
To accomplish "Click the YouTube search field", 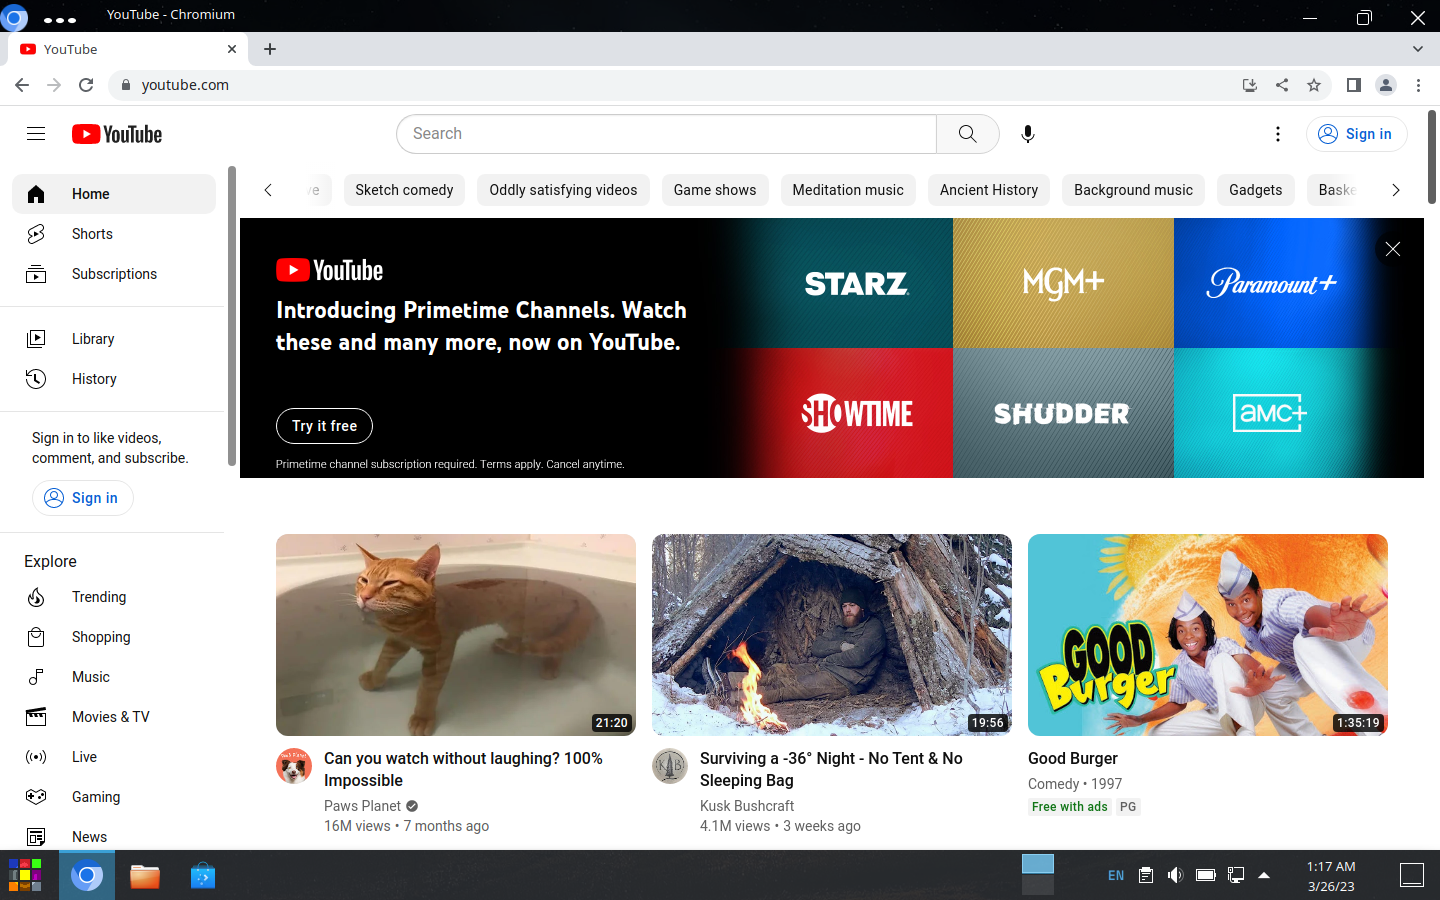I will pos(667,134).
